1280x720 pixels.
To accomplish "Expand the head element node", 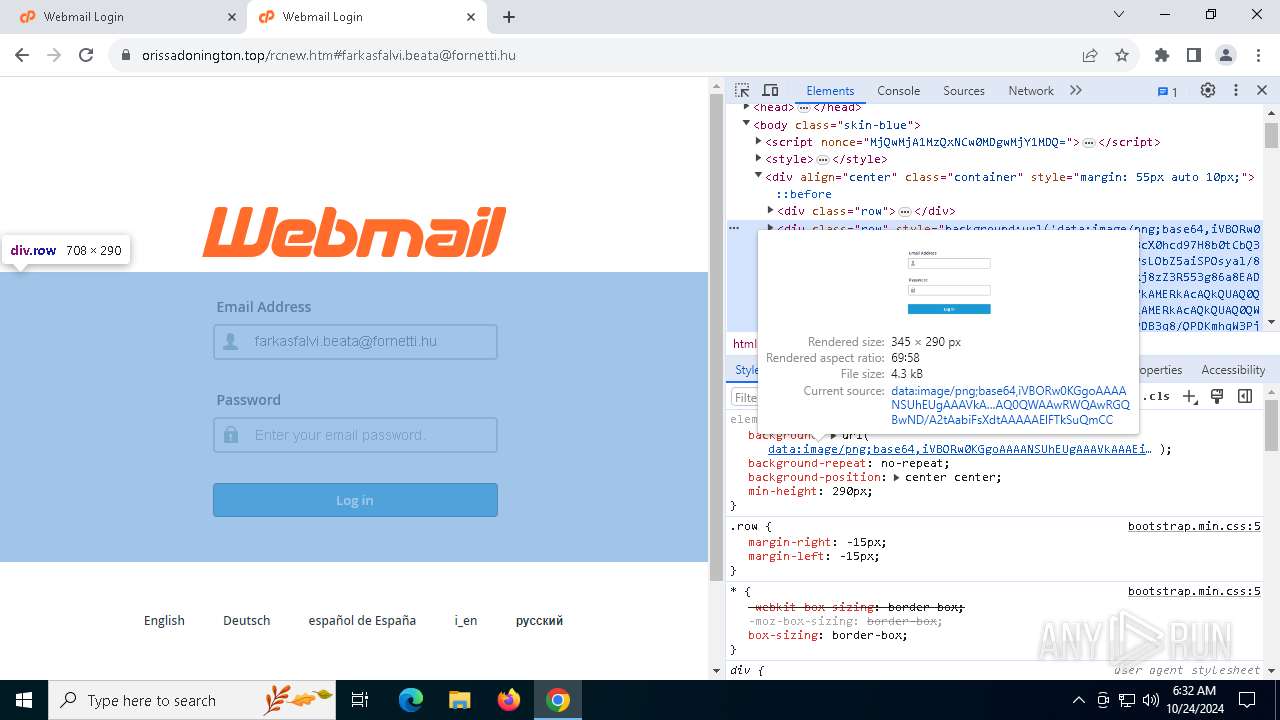I will click(x=746, y=107).
